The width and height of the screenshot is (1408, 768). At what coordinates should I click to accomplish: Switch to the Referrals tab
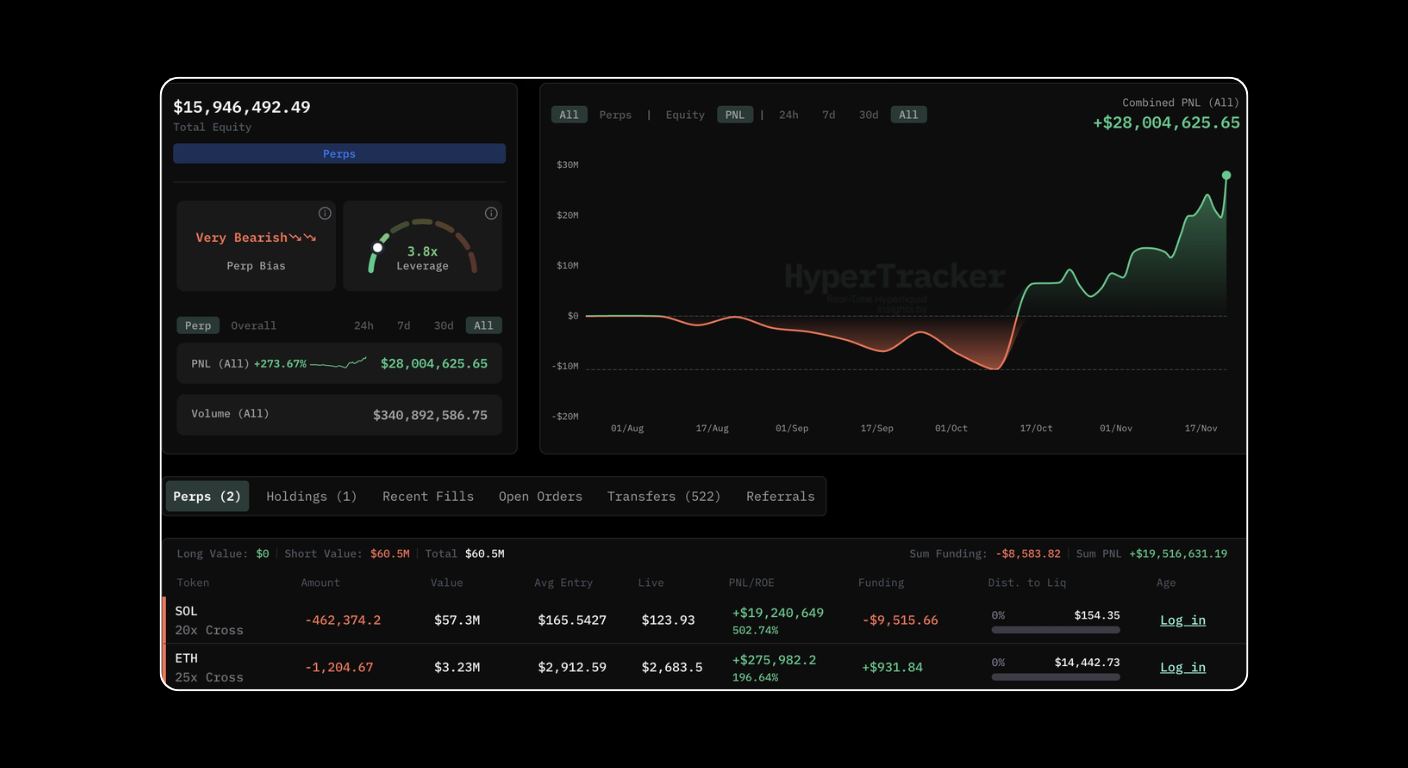(x=780, y=496)
